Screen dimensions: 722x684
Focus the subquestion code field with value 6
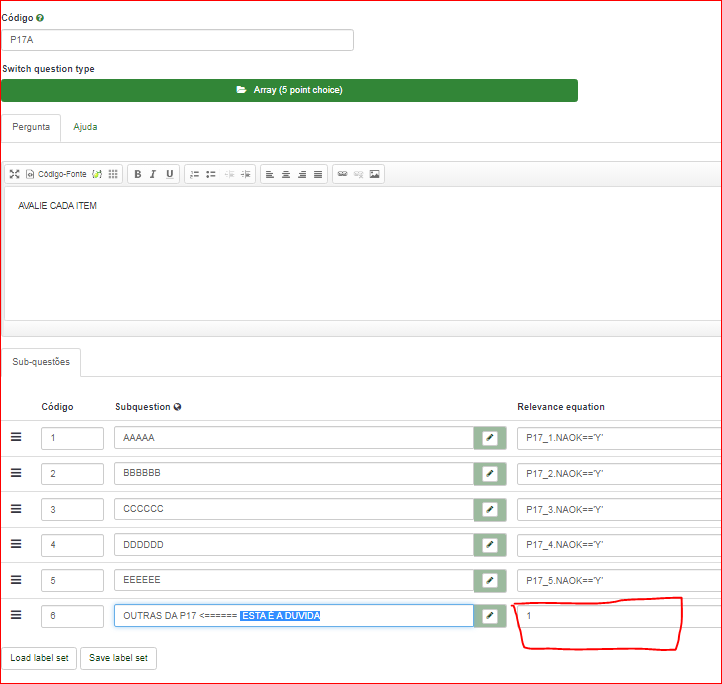click(72, 616)
